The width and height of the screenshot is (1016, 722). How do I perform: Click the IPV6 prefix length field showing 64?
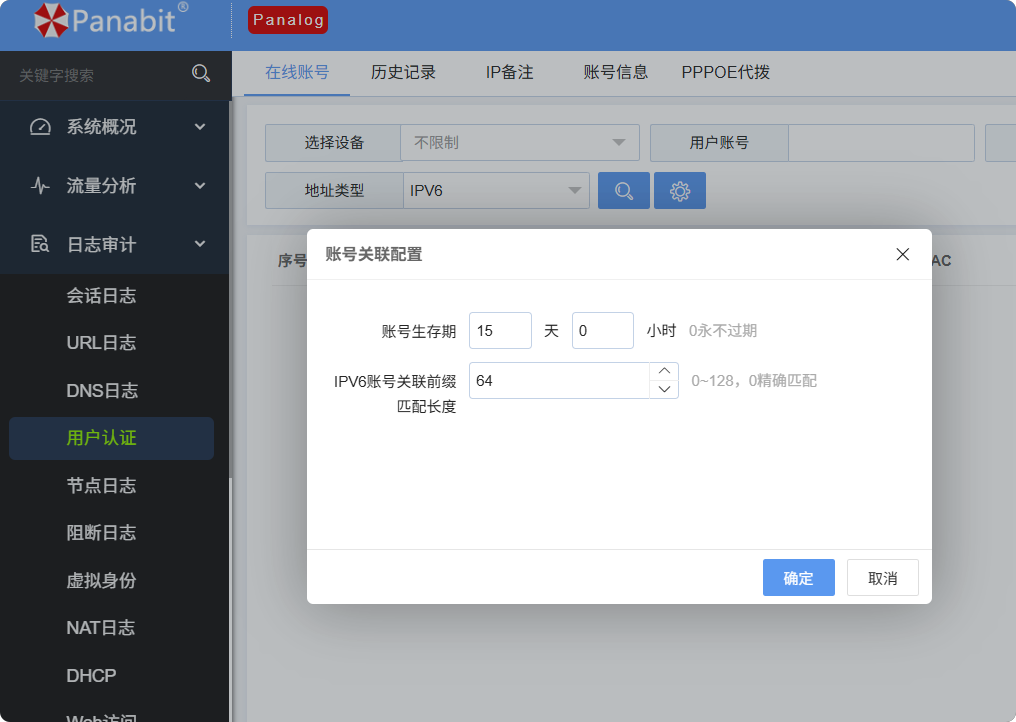[559, 380]
